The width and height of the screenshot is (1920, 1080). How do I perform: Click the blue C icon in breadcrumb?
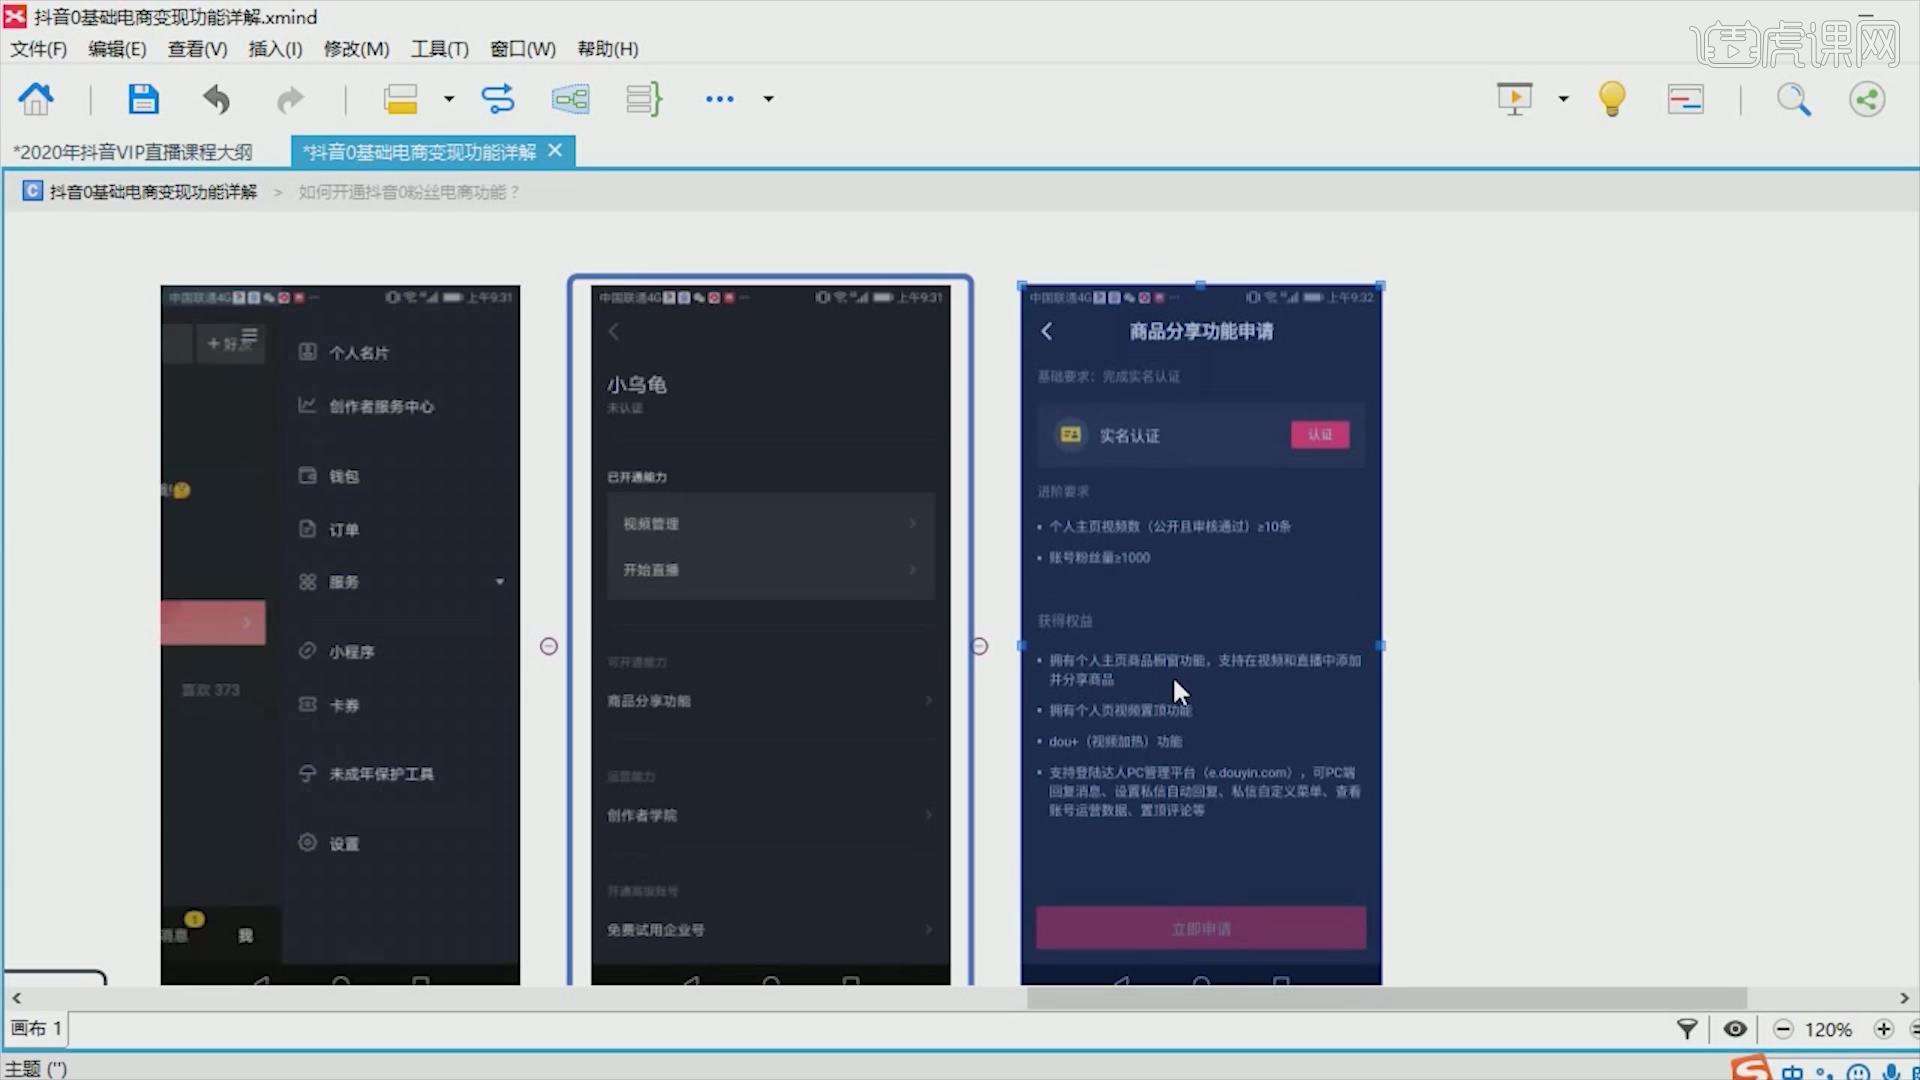(x=33, y=191)
